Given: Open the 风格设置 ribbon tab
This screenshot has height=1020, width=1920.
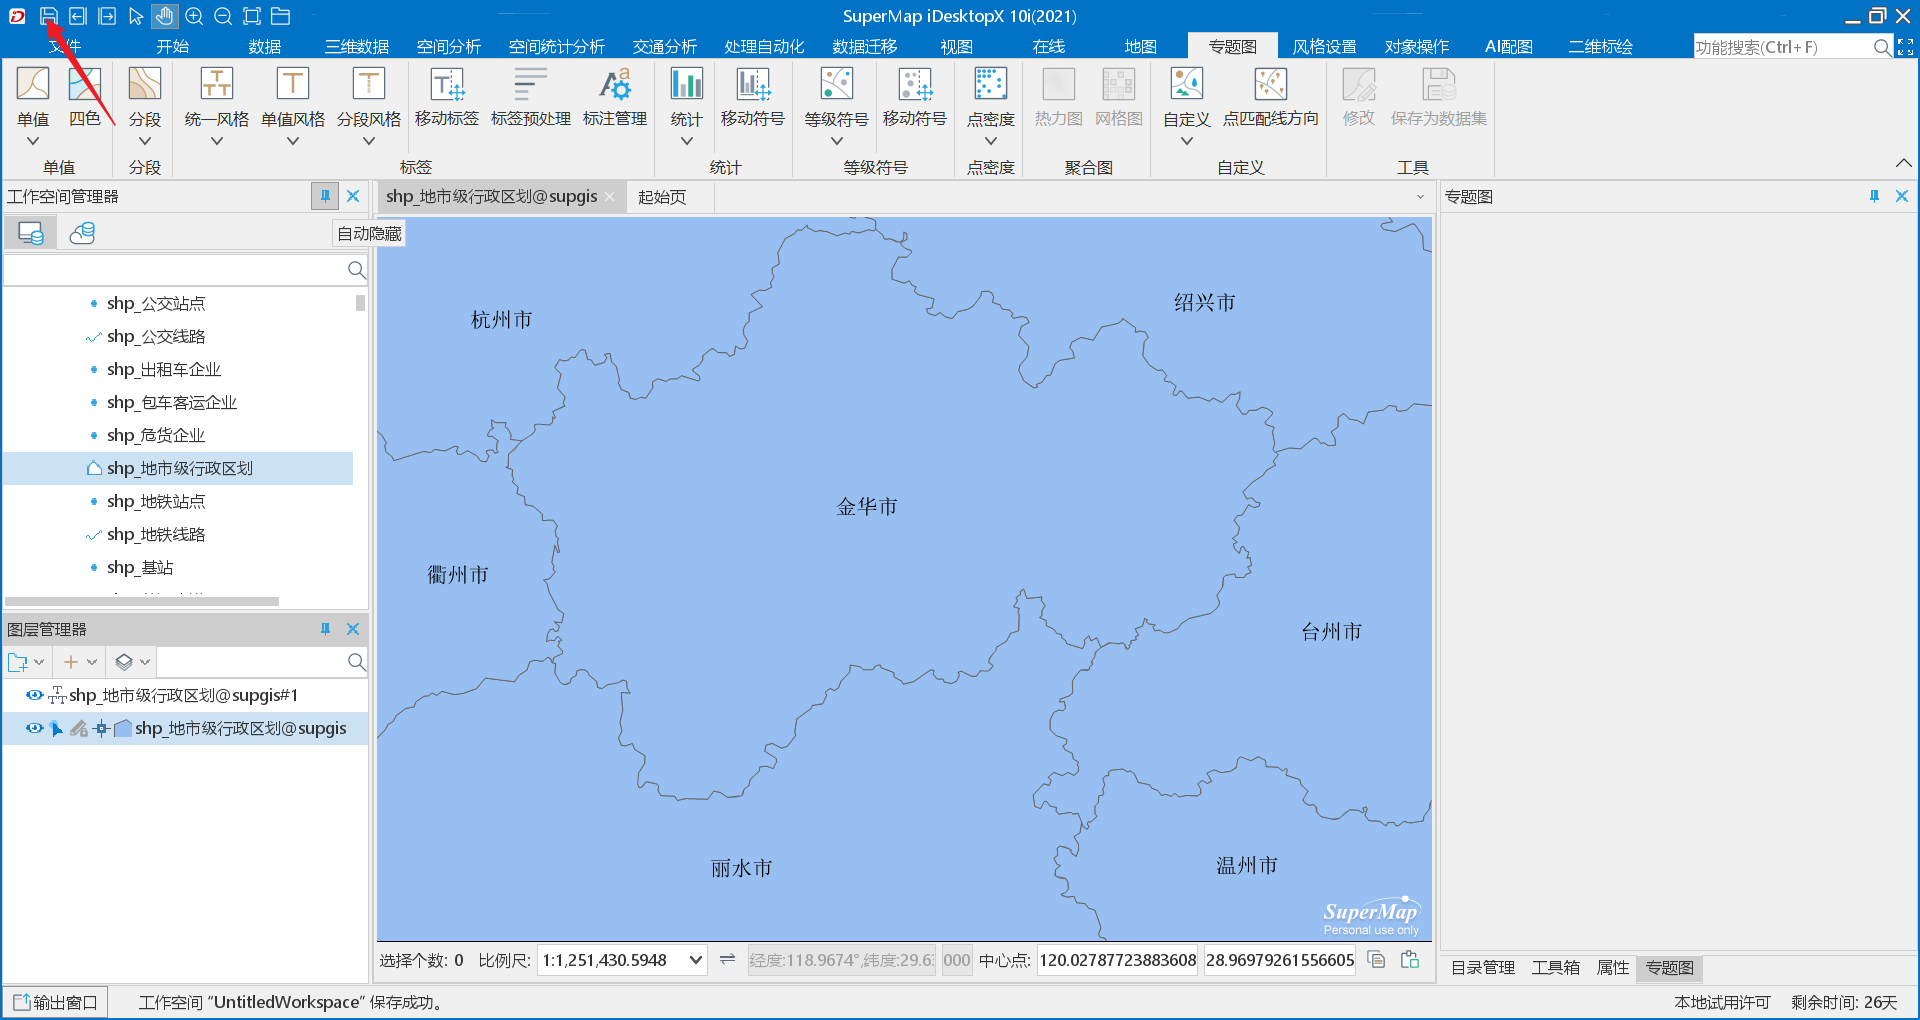Looking at the screenshot, I should pos(1325,47).
